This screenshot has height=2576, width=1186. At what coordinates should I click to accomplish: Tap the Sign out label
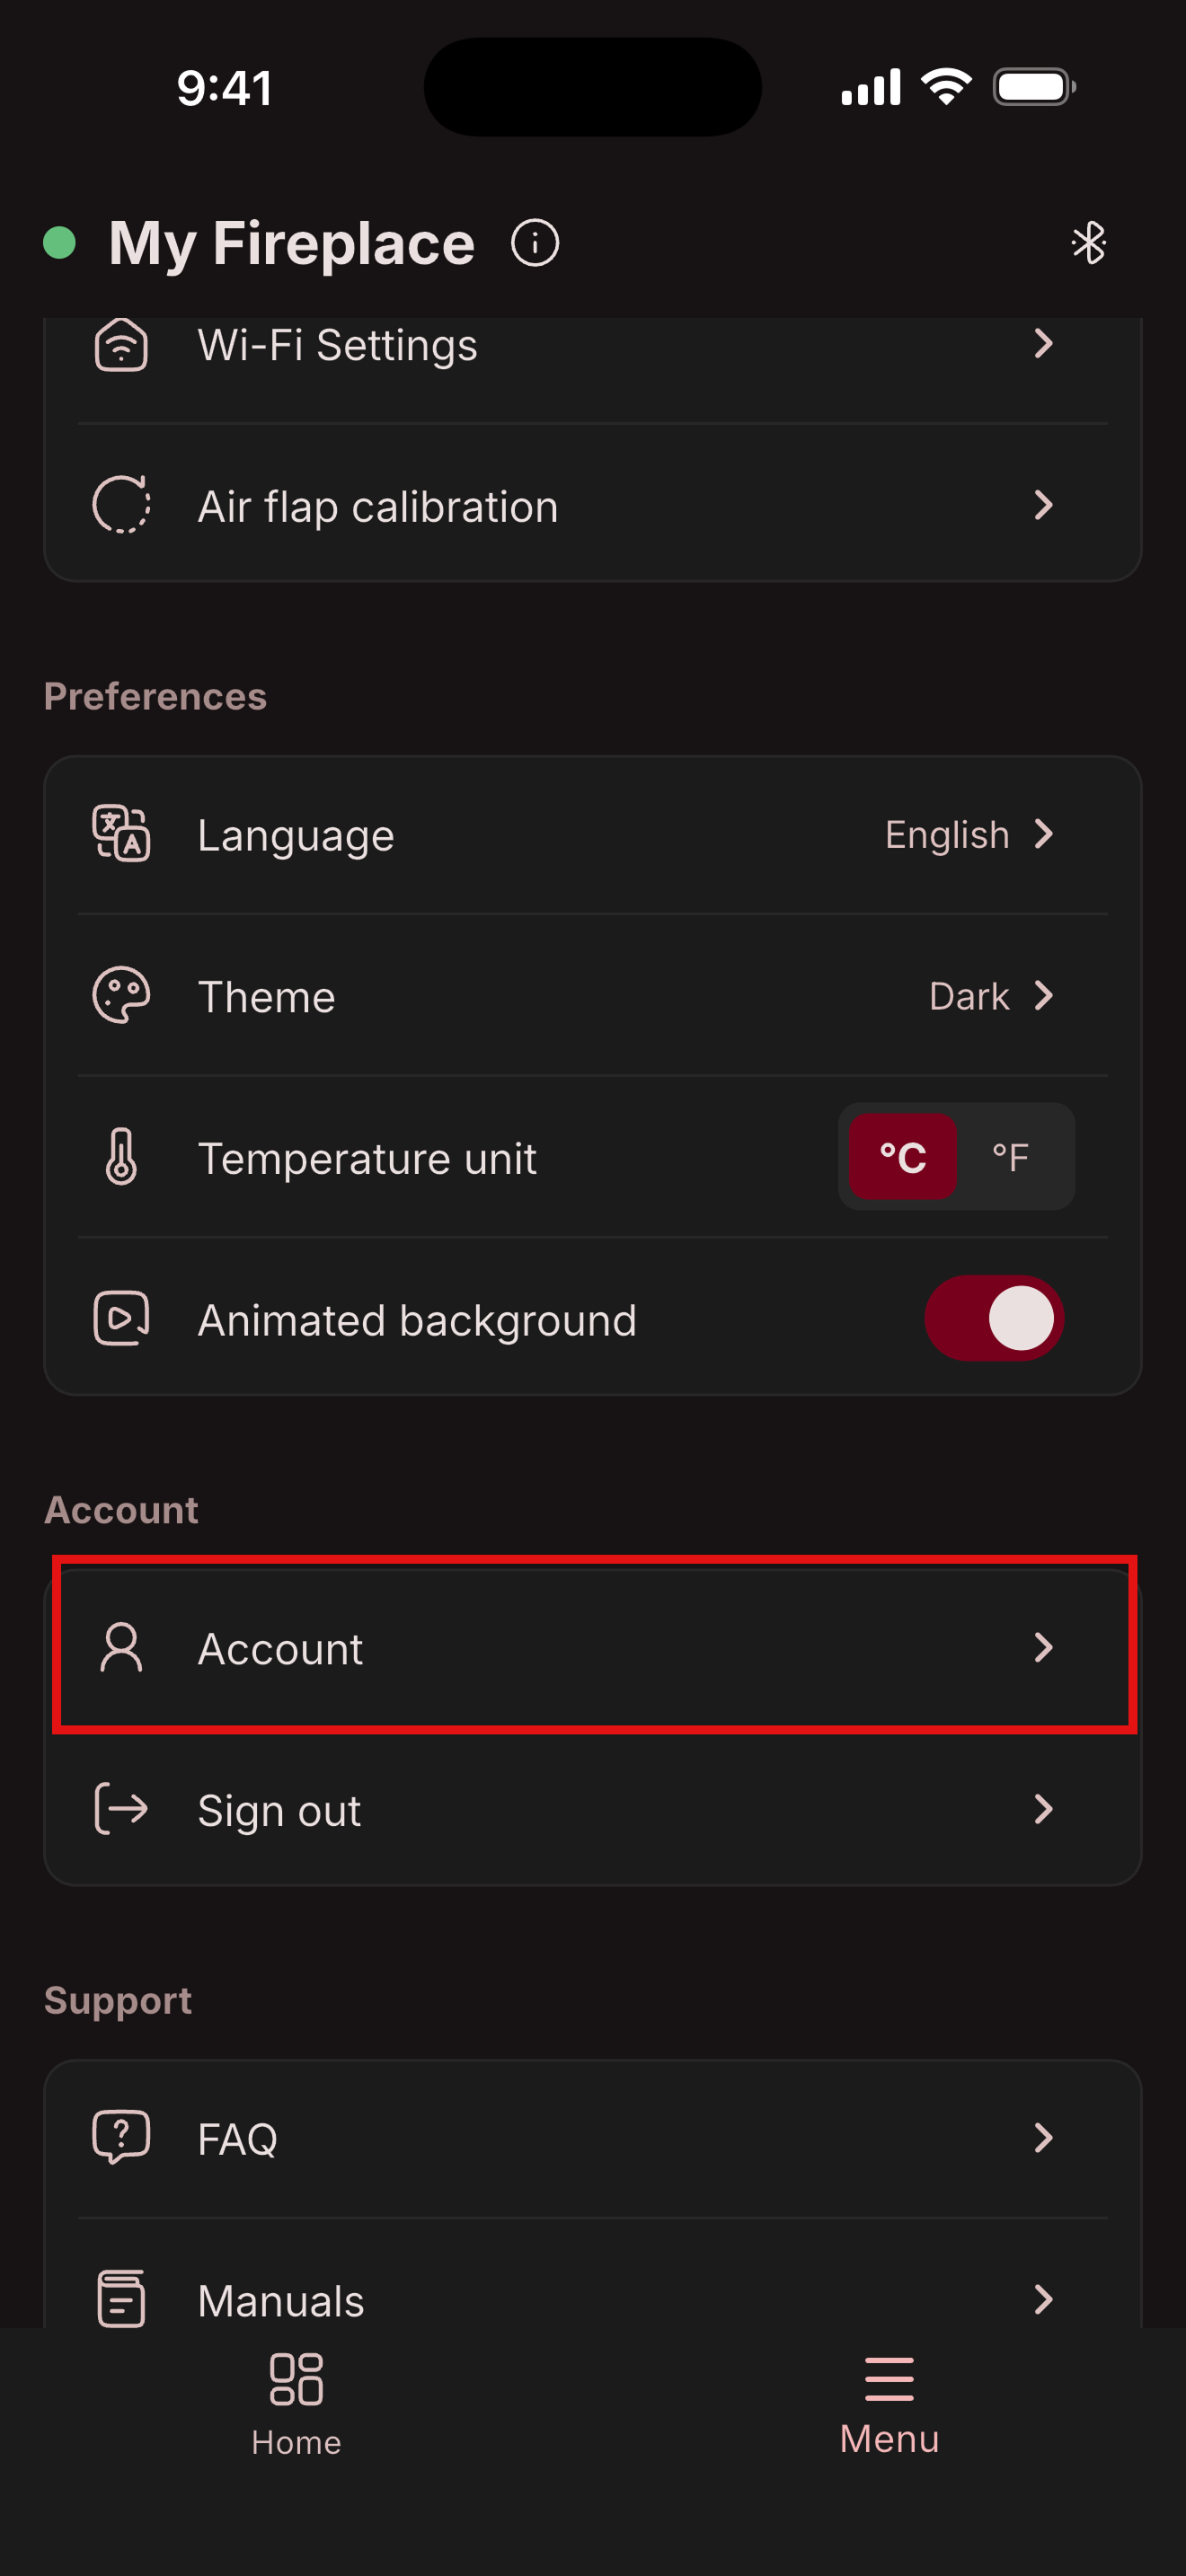(279, 1811)
